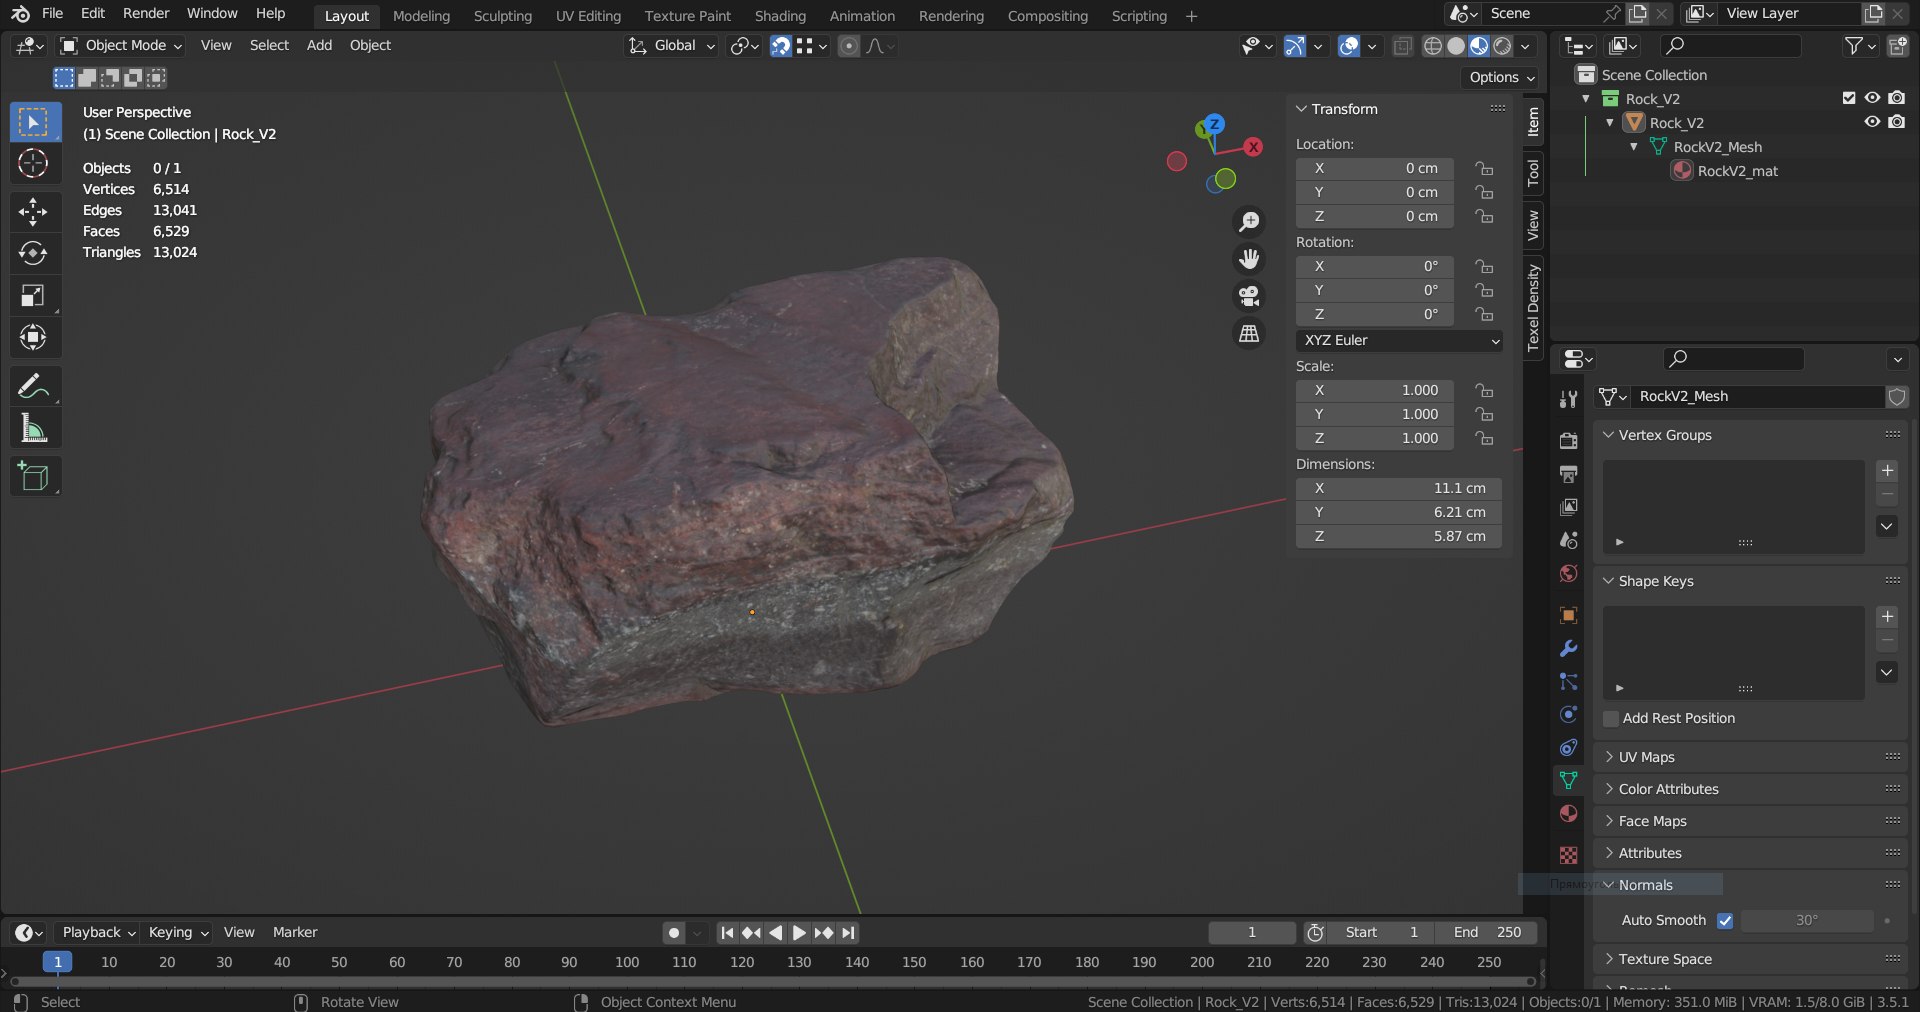
Task: Open the Object Mode dropdown
Action: pos(122,46)
